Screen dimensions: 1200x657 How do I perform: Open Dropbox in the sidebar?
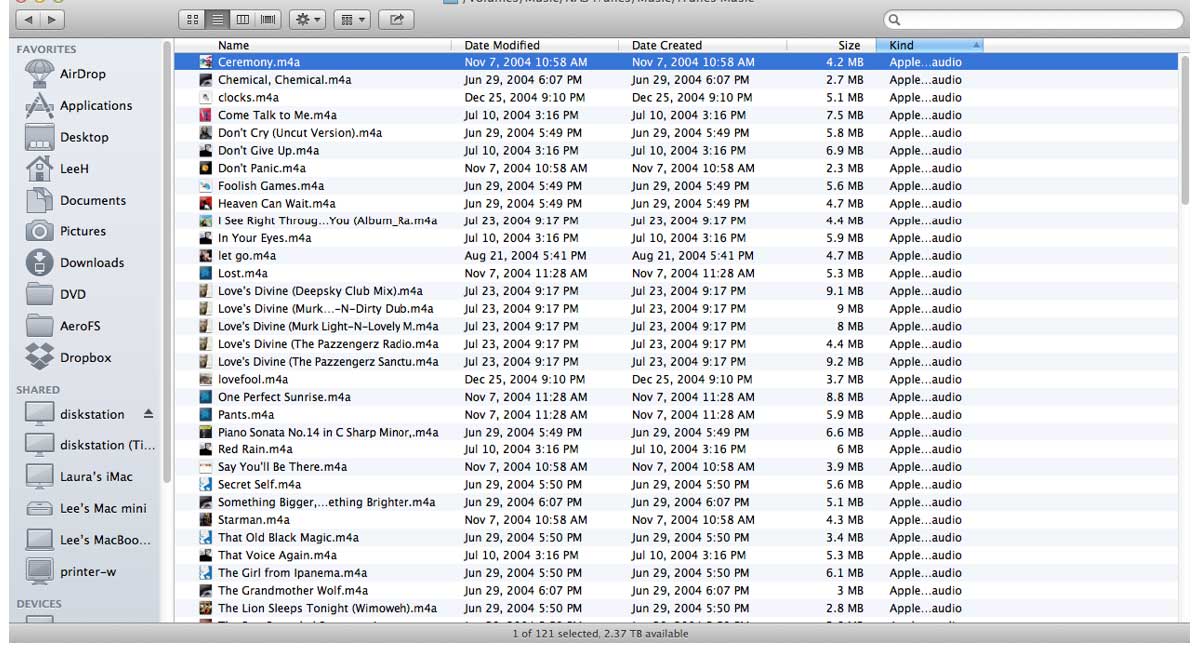88,357
